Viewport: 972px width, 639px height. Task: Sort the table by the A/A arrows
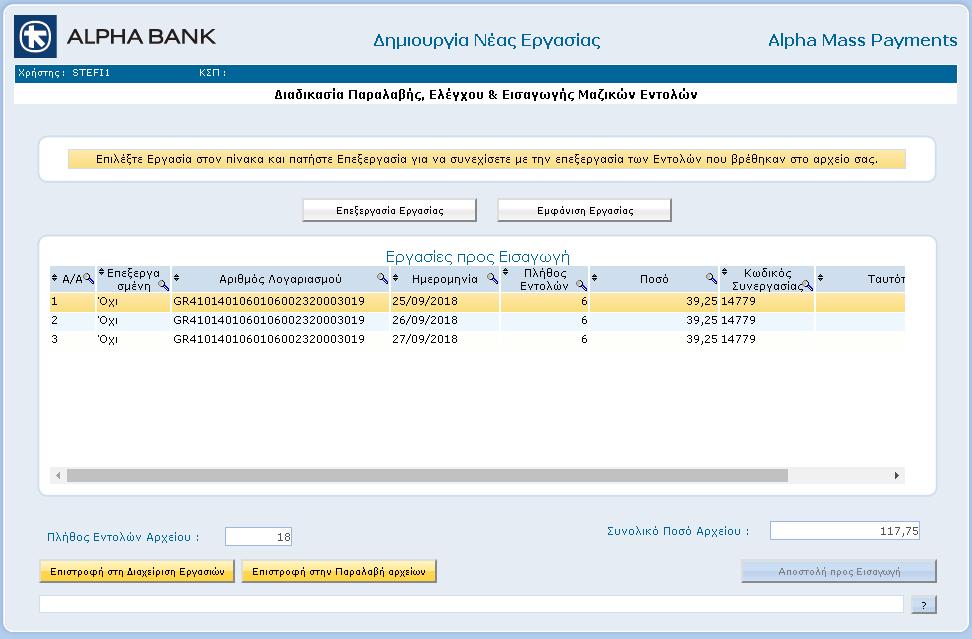point(55,278)
